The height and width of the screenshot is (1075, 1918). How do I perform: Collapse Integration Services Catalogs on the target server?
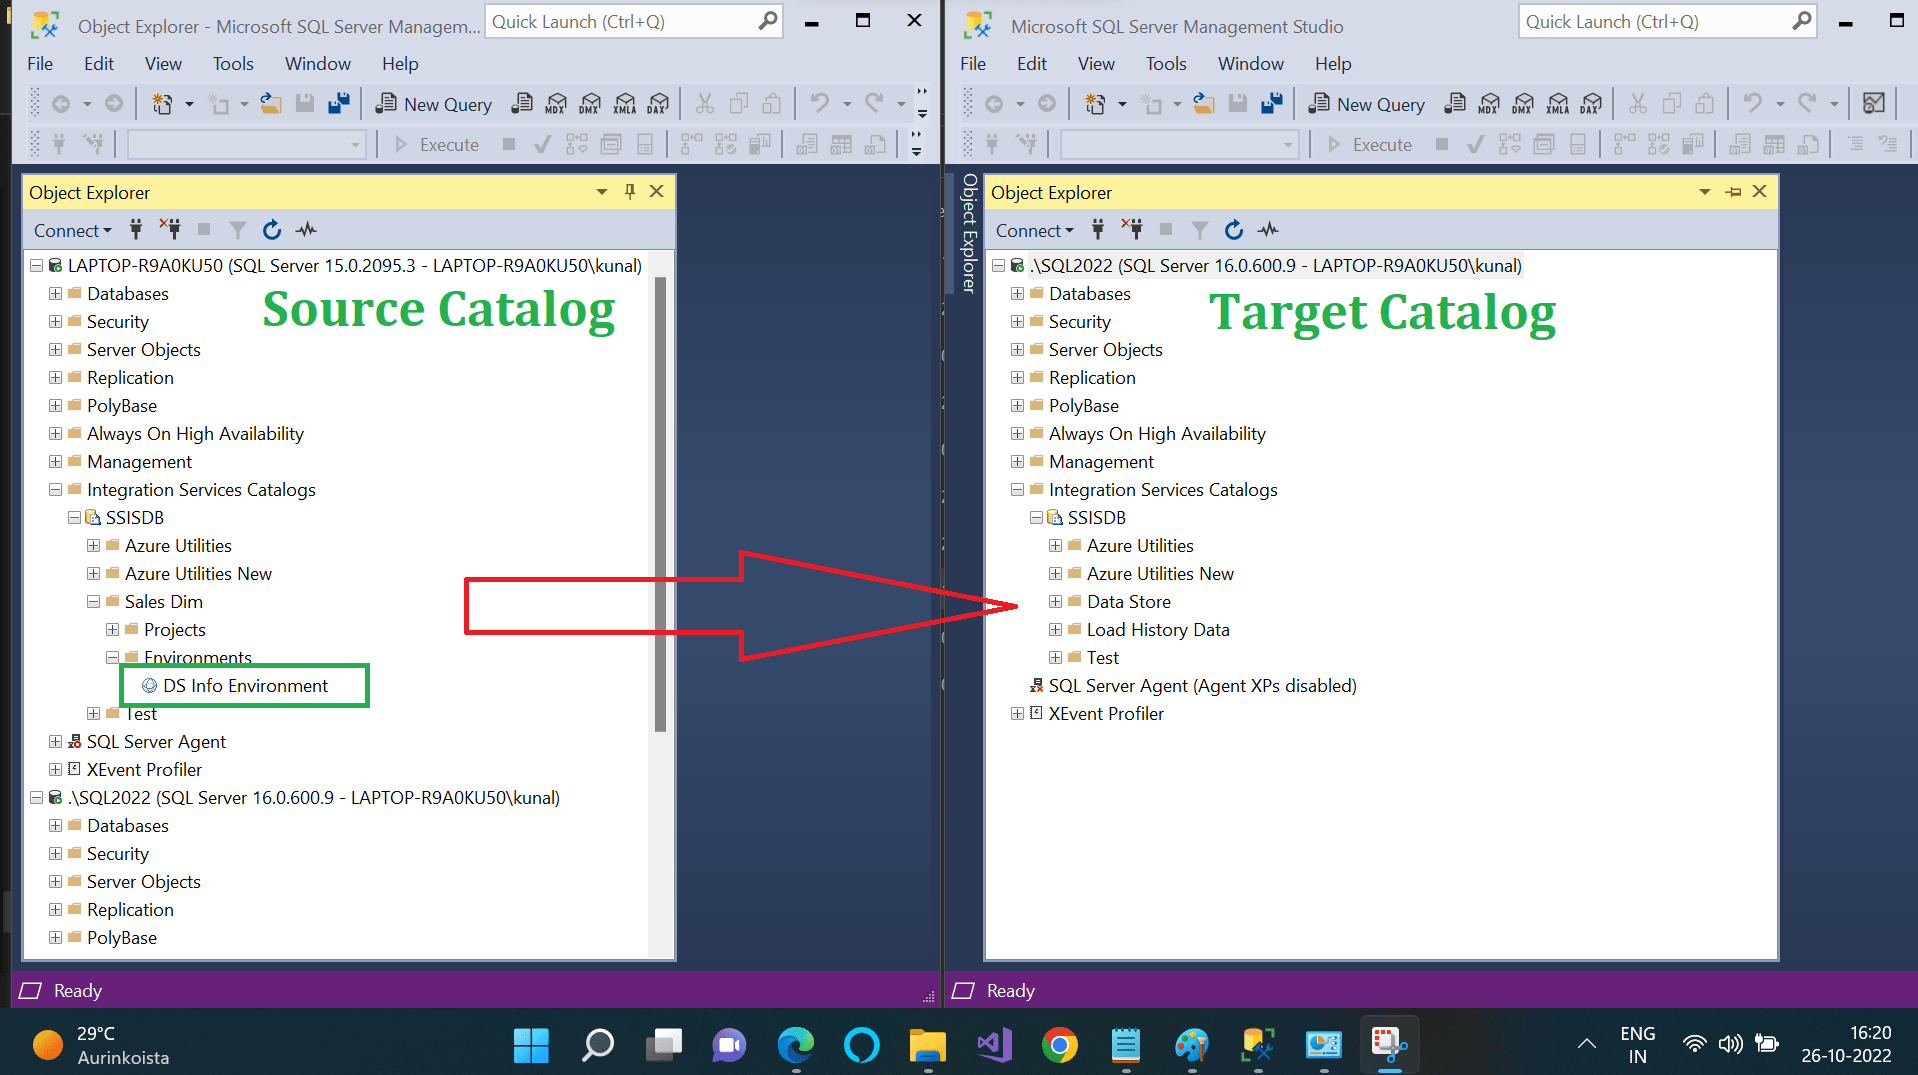pyautogui.click(x=1017, y=490)
